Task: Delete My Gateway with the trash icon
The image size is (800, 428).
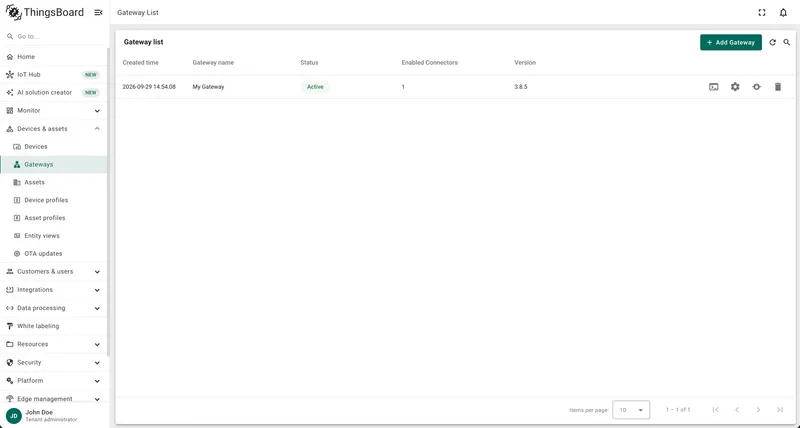Action: pyautogui.click(x=778, y=87)
